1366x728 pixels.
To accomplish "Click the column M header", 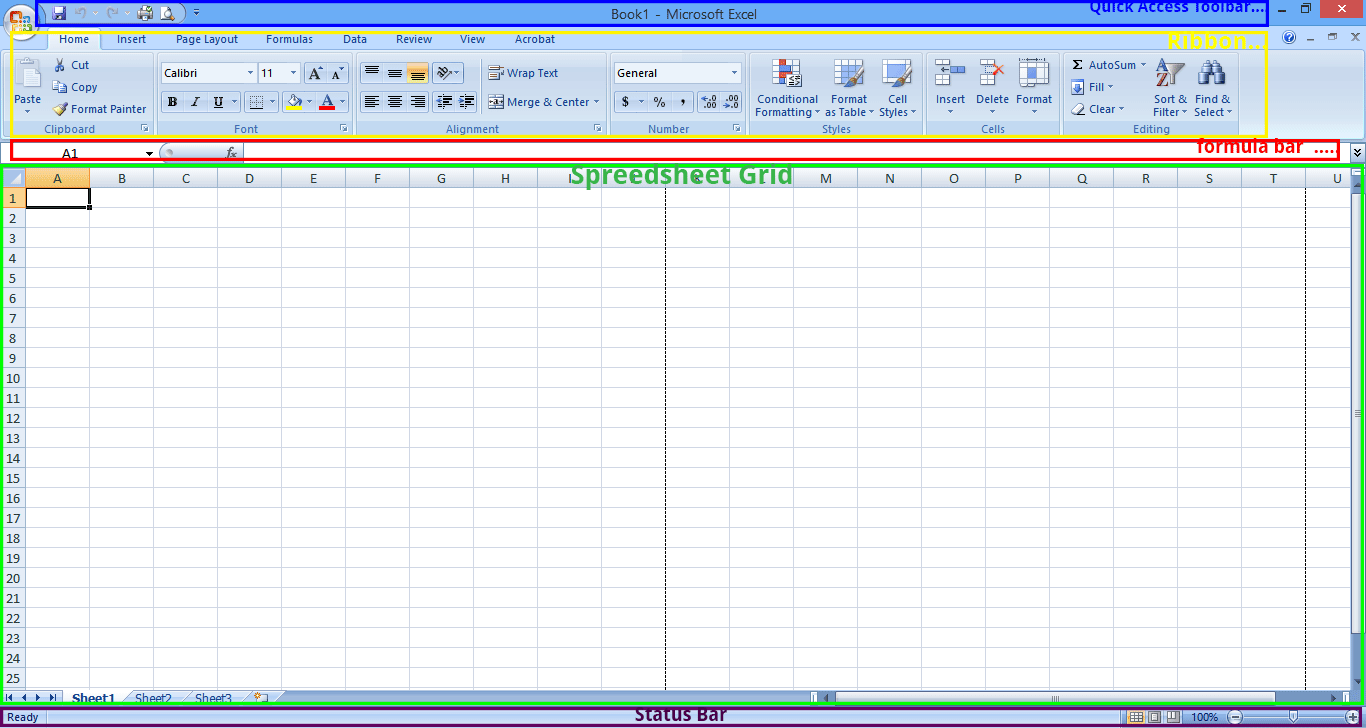I will point(825,178).
